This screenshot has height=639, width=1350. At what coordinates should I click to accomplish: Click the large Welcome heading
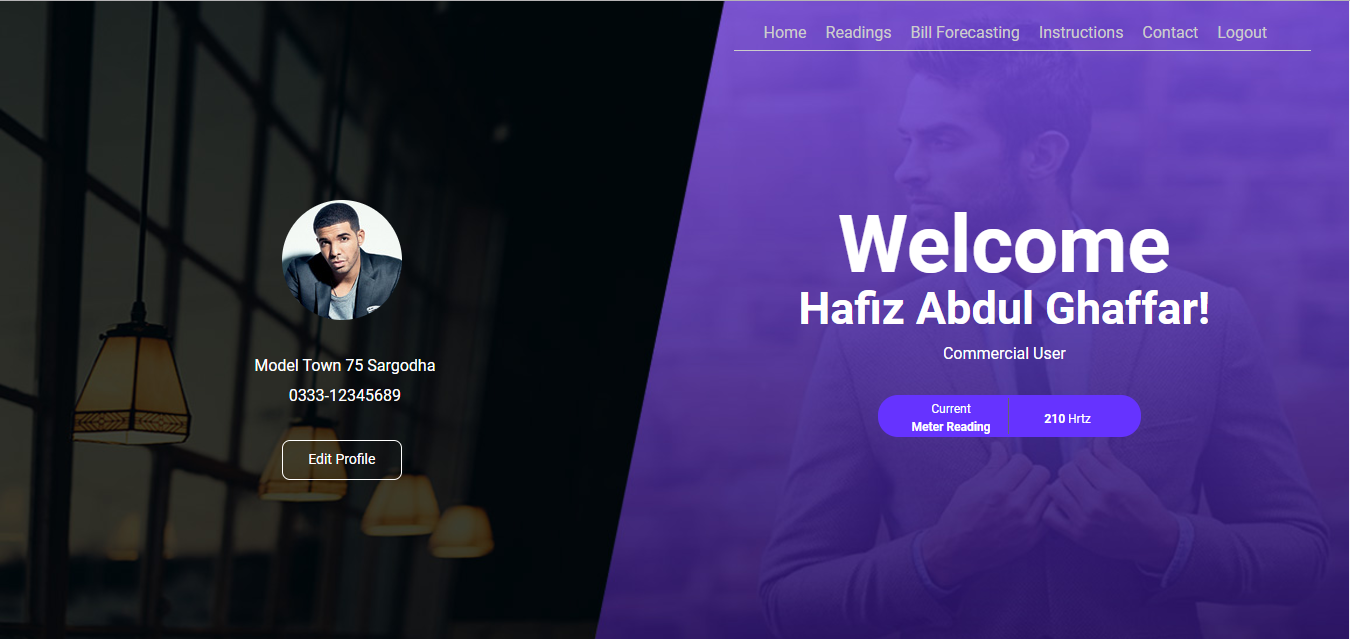pyautogui.click(x=1004, y=245)
